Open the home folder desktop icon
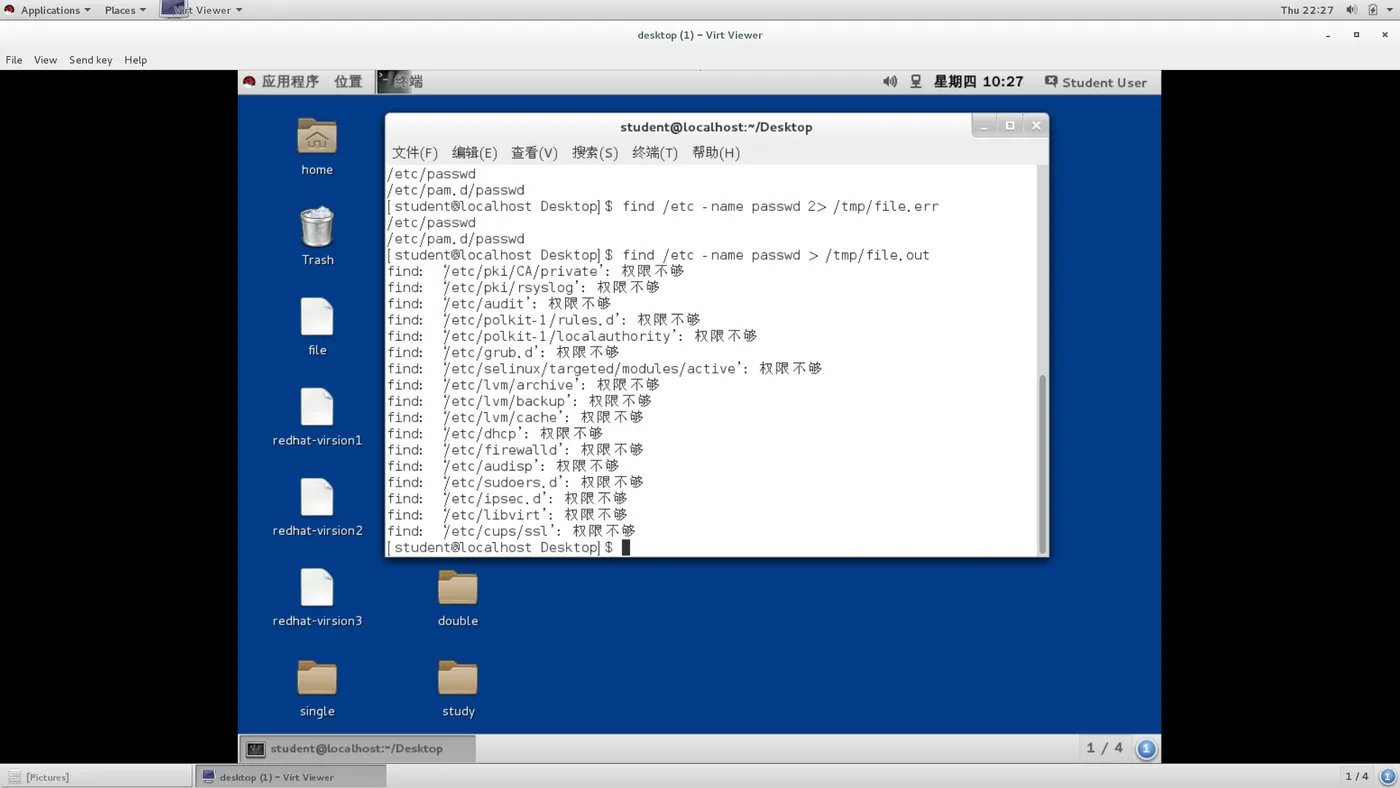The image size is (1400, 788). pyautogui.click(x=317, y=137)
